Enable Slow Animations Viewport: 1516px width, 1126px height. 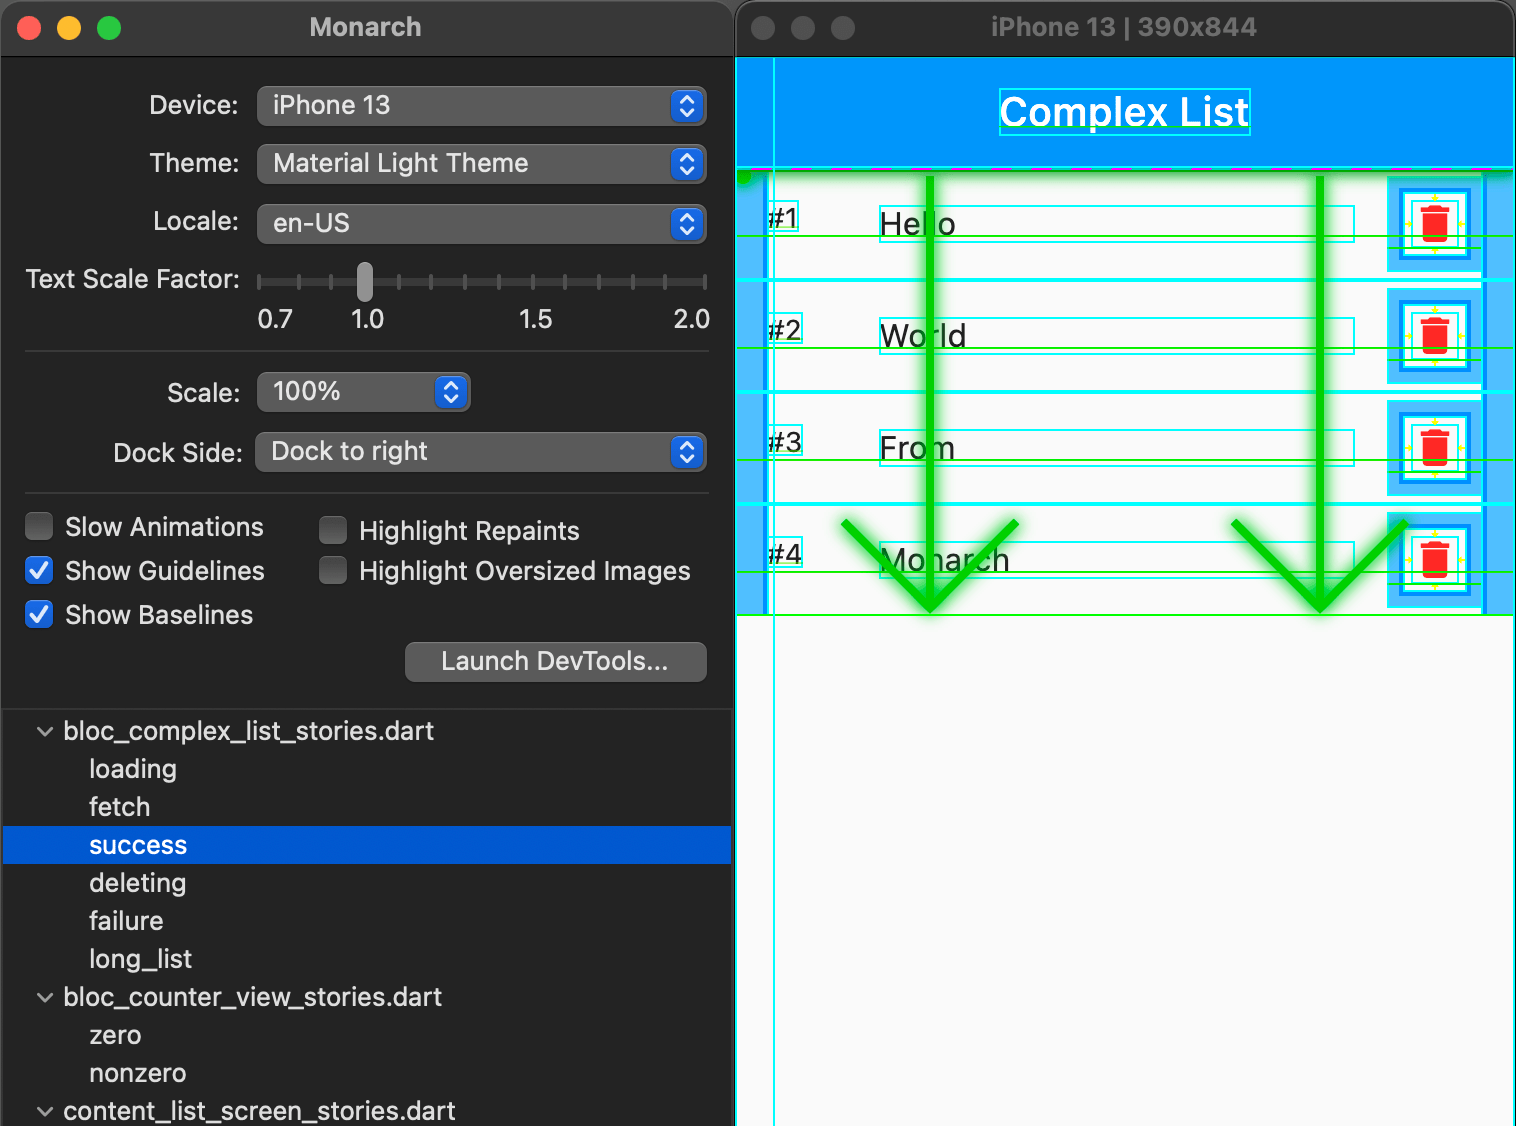[38, 526]
